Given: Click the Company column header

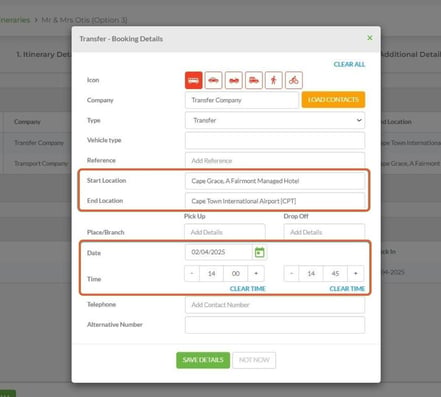Looking at the screenshot, I should [x=27, y=122].
